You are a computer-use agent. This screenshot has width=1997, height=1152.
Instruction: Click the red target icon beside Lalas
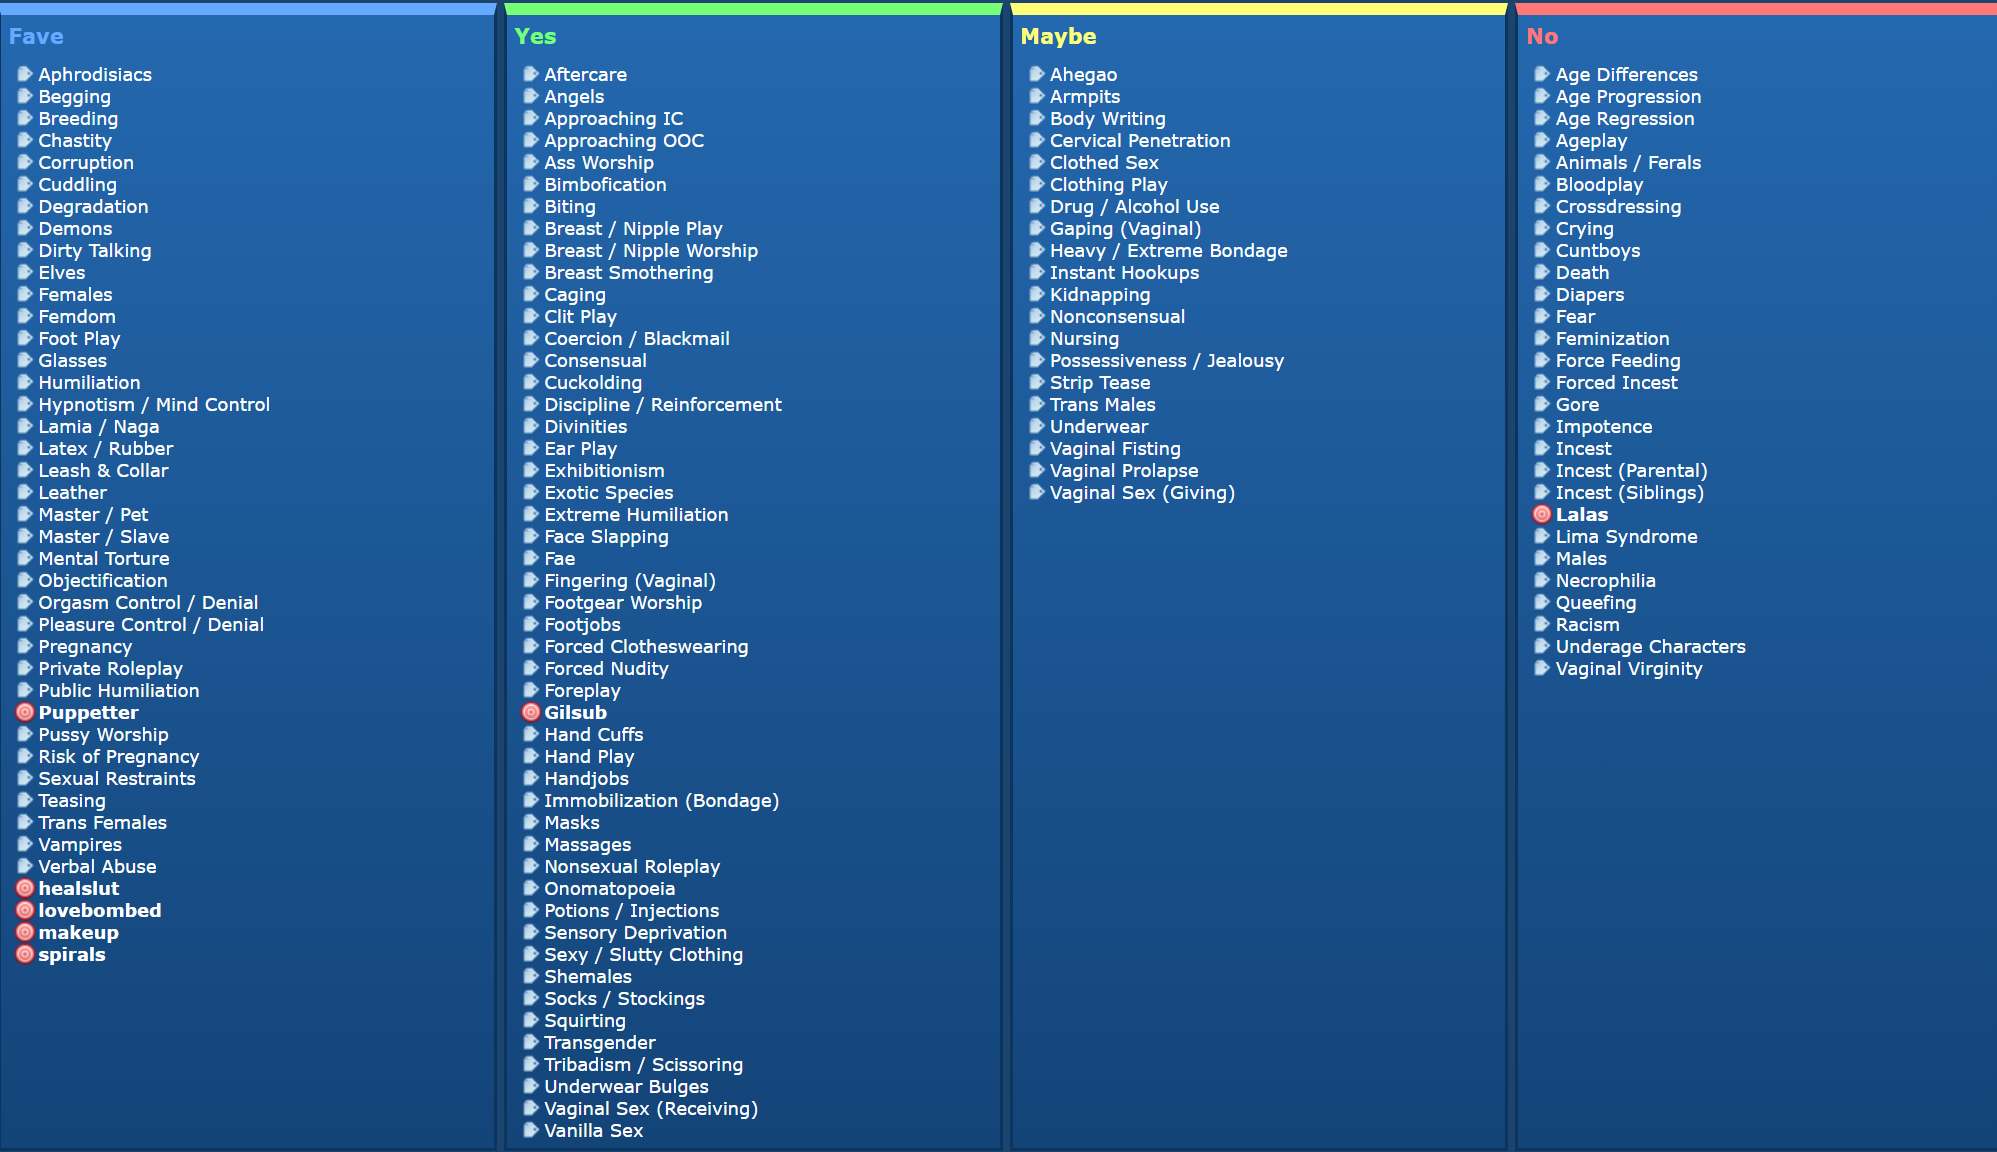[x=1542, y=514]
